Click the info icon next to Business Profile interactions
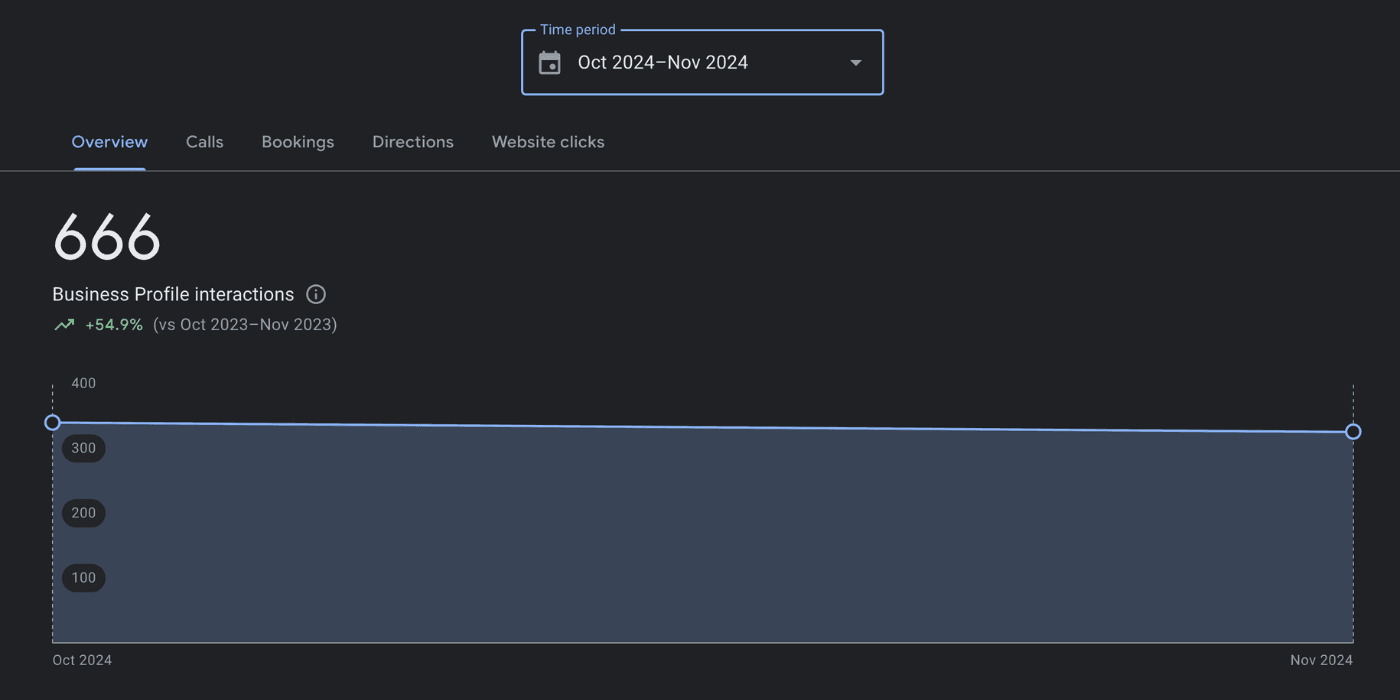Image resolution: width=1400 pixels, height=700 pixels. click(316, 294)
